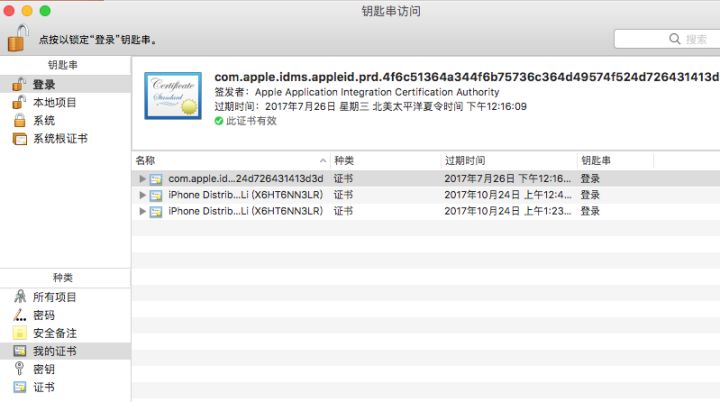Sort by the 过期时间 column header
The image size is (720, 402).
508,160
